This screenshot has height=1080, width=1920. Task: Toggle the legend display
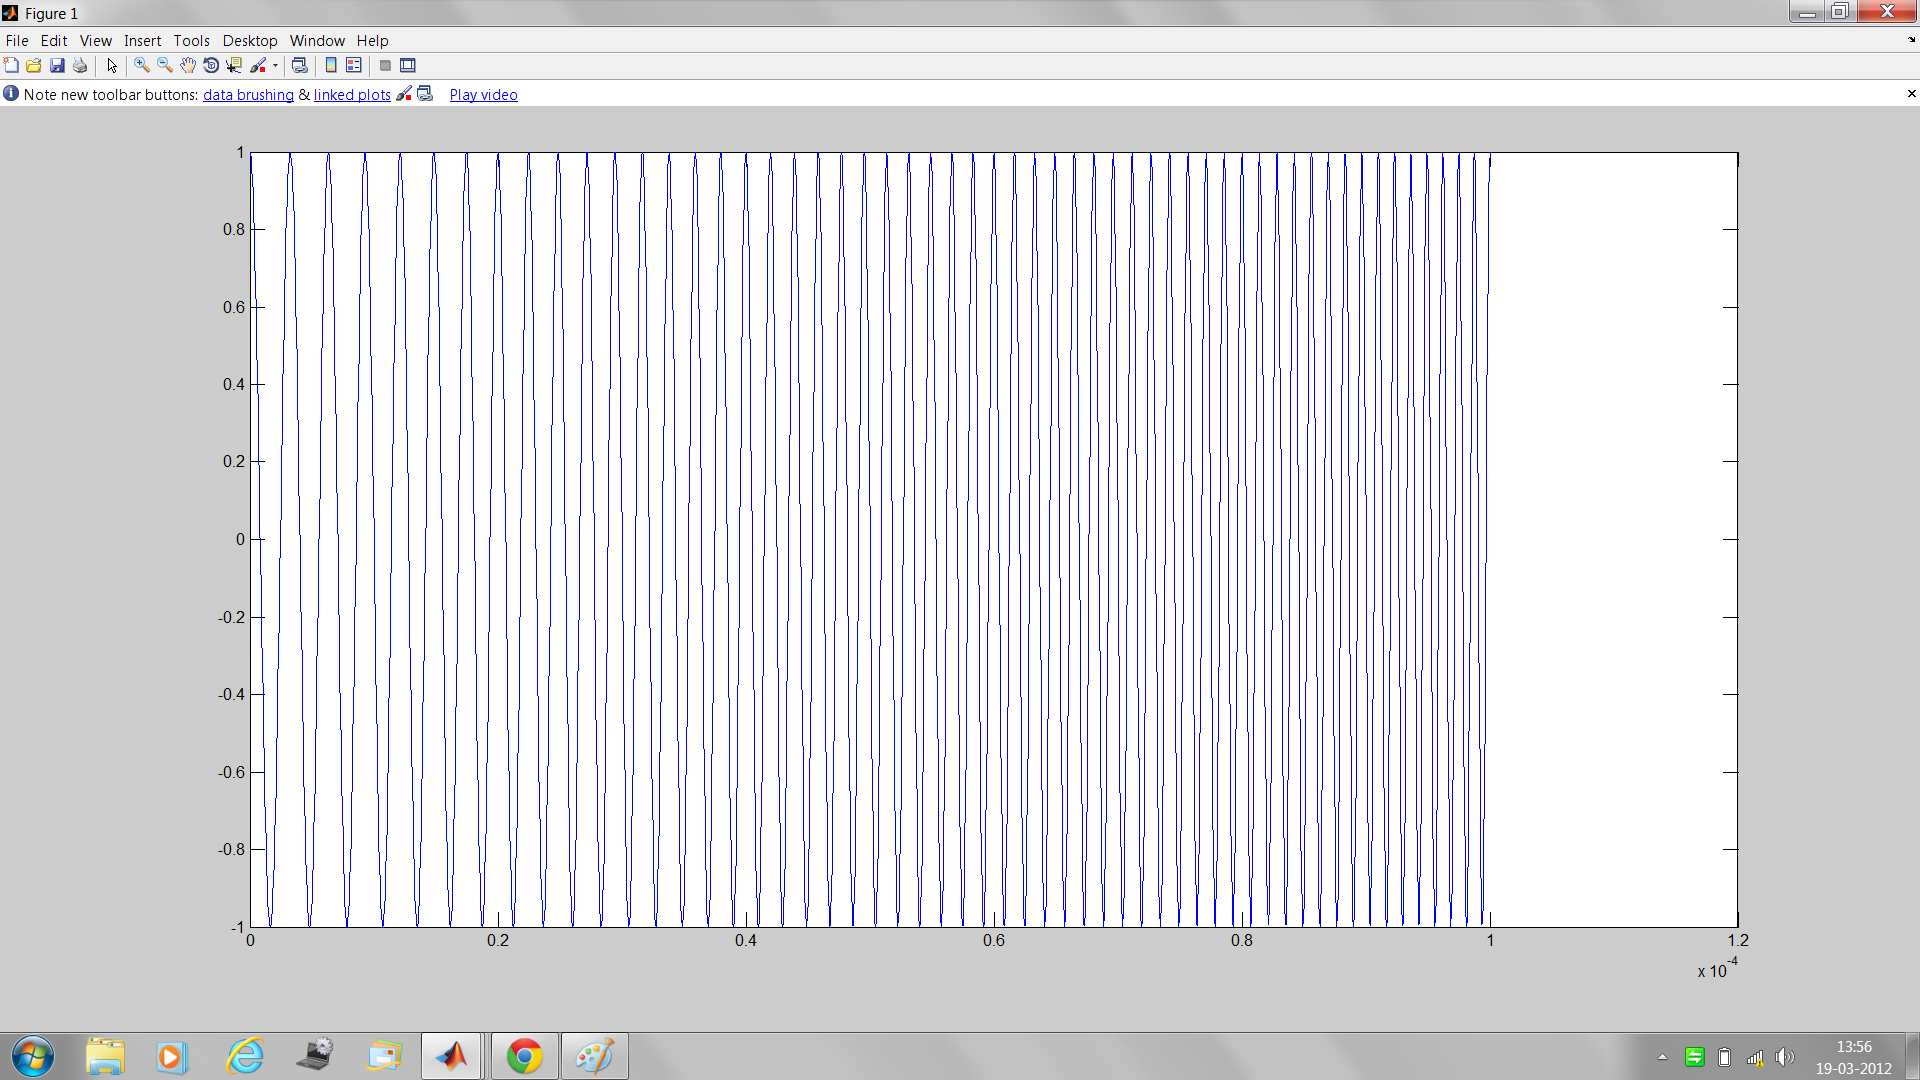[x=354, y=65]
